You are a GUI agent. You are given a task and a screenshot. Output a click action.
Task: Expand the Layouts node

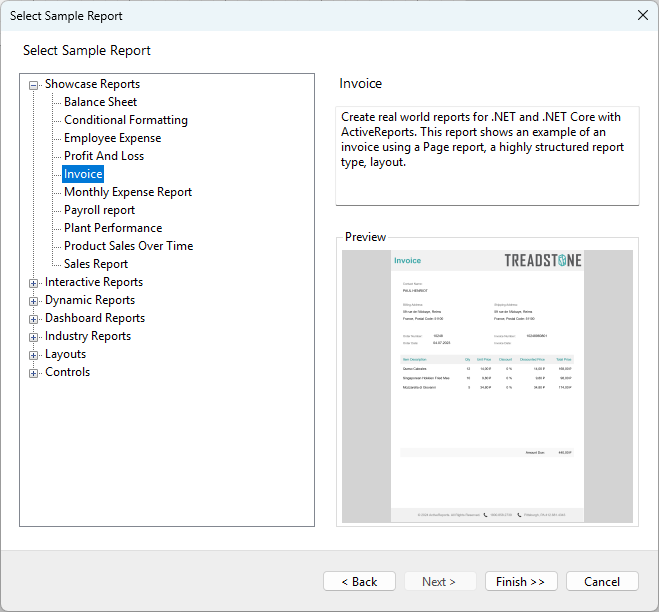(x=34, y=356)
